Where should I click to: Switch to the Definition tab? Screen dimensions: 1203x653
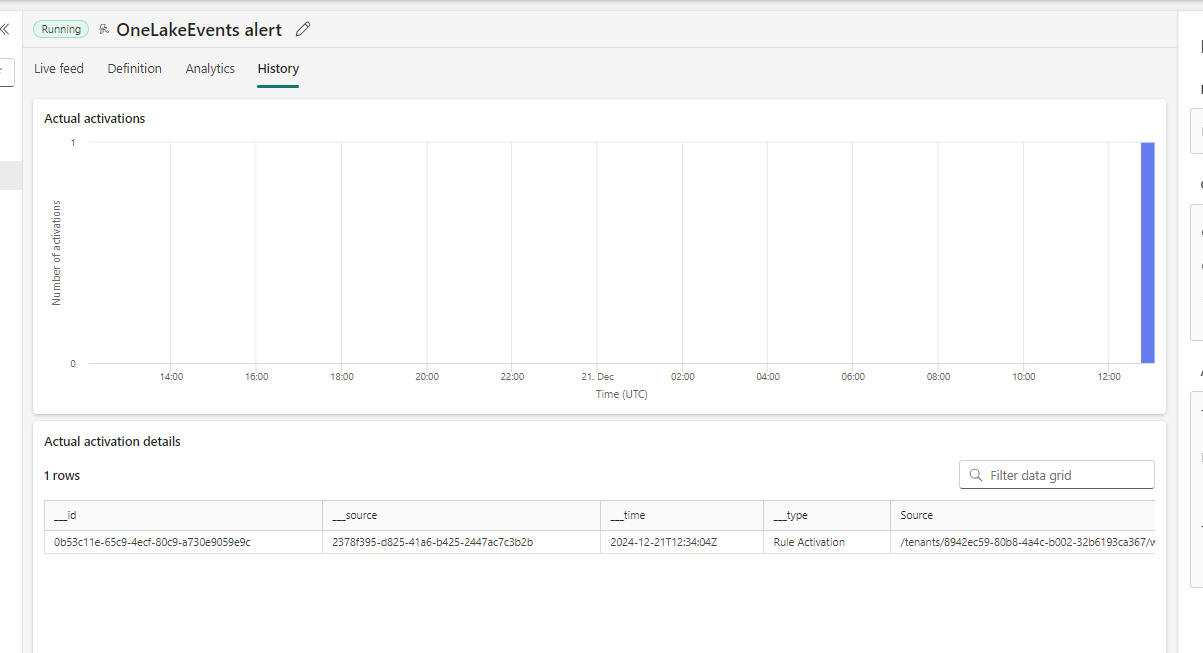coord(135,69)
